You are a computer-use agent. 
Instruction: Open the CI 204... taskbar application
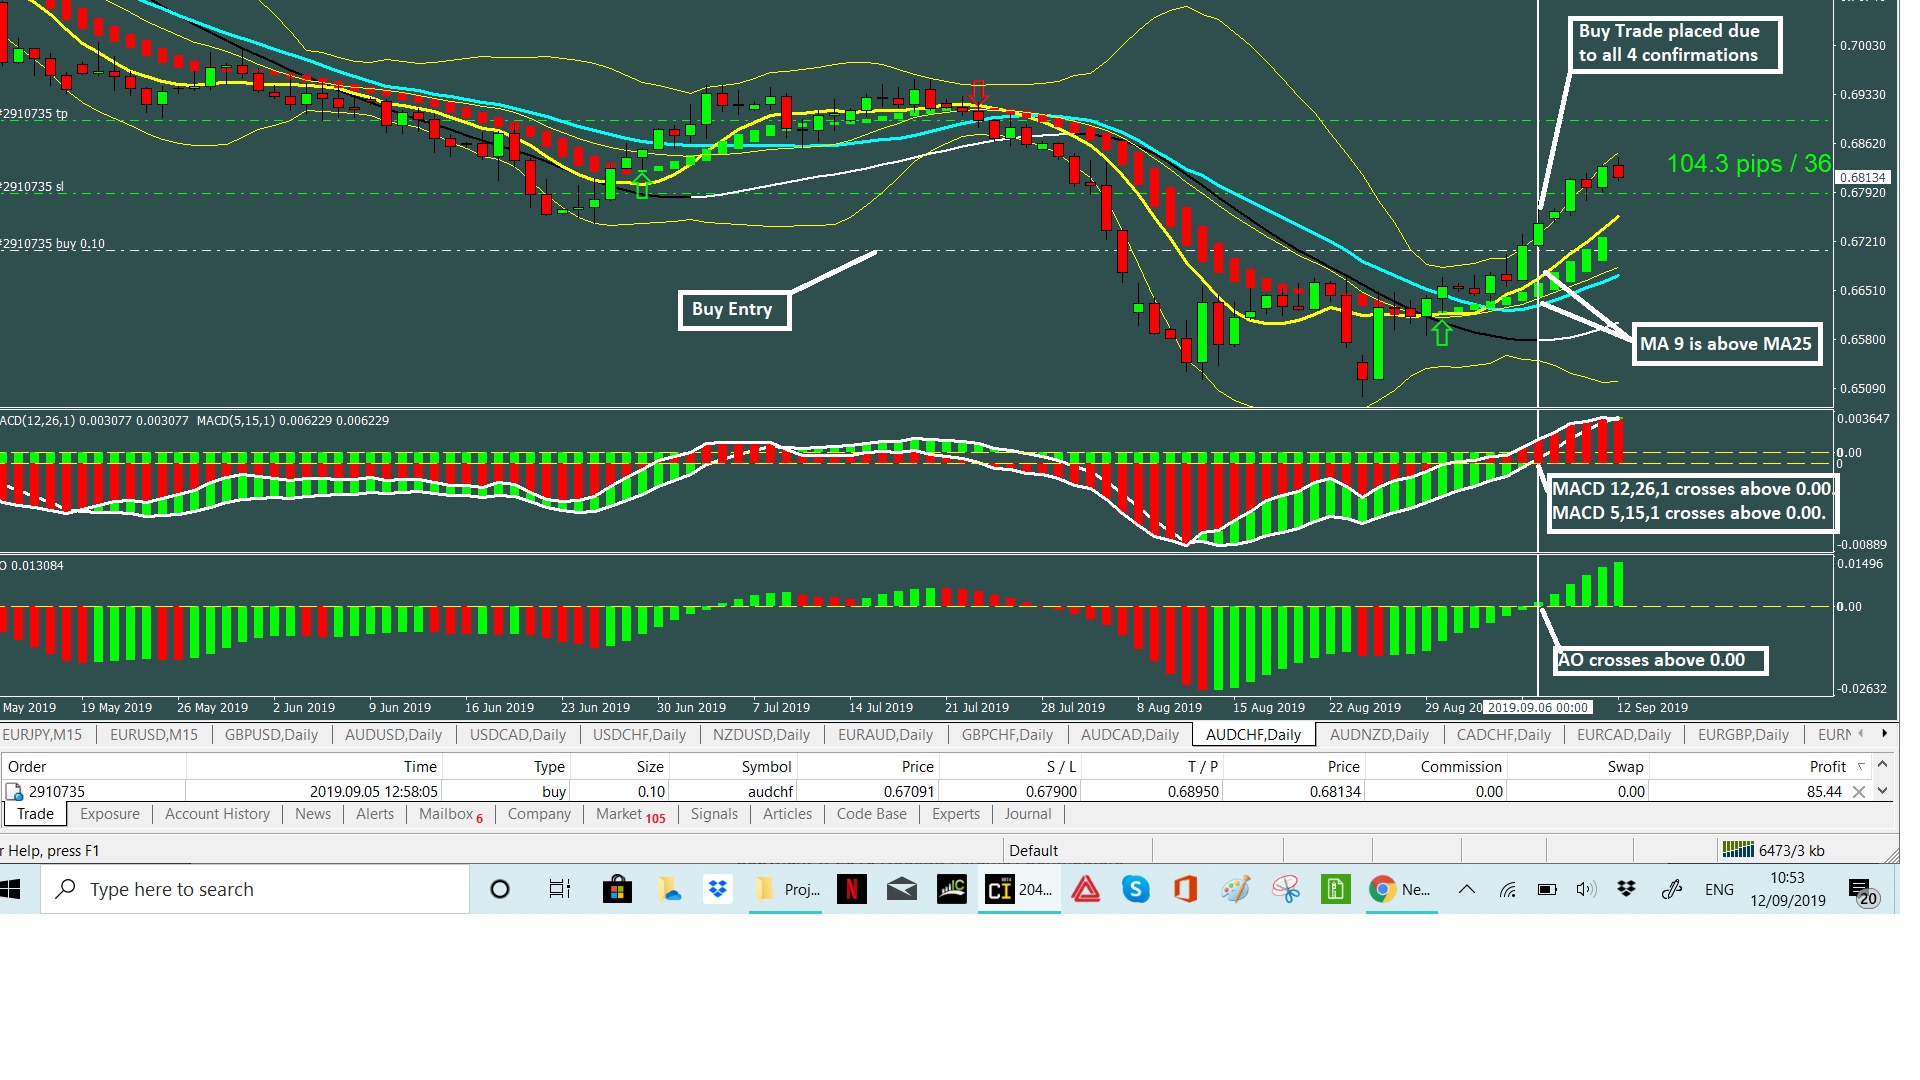(1019, 889)
